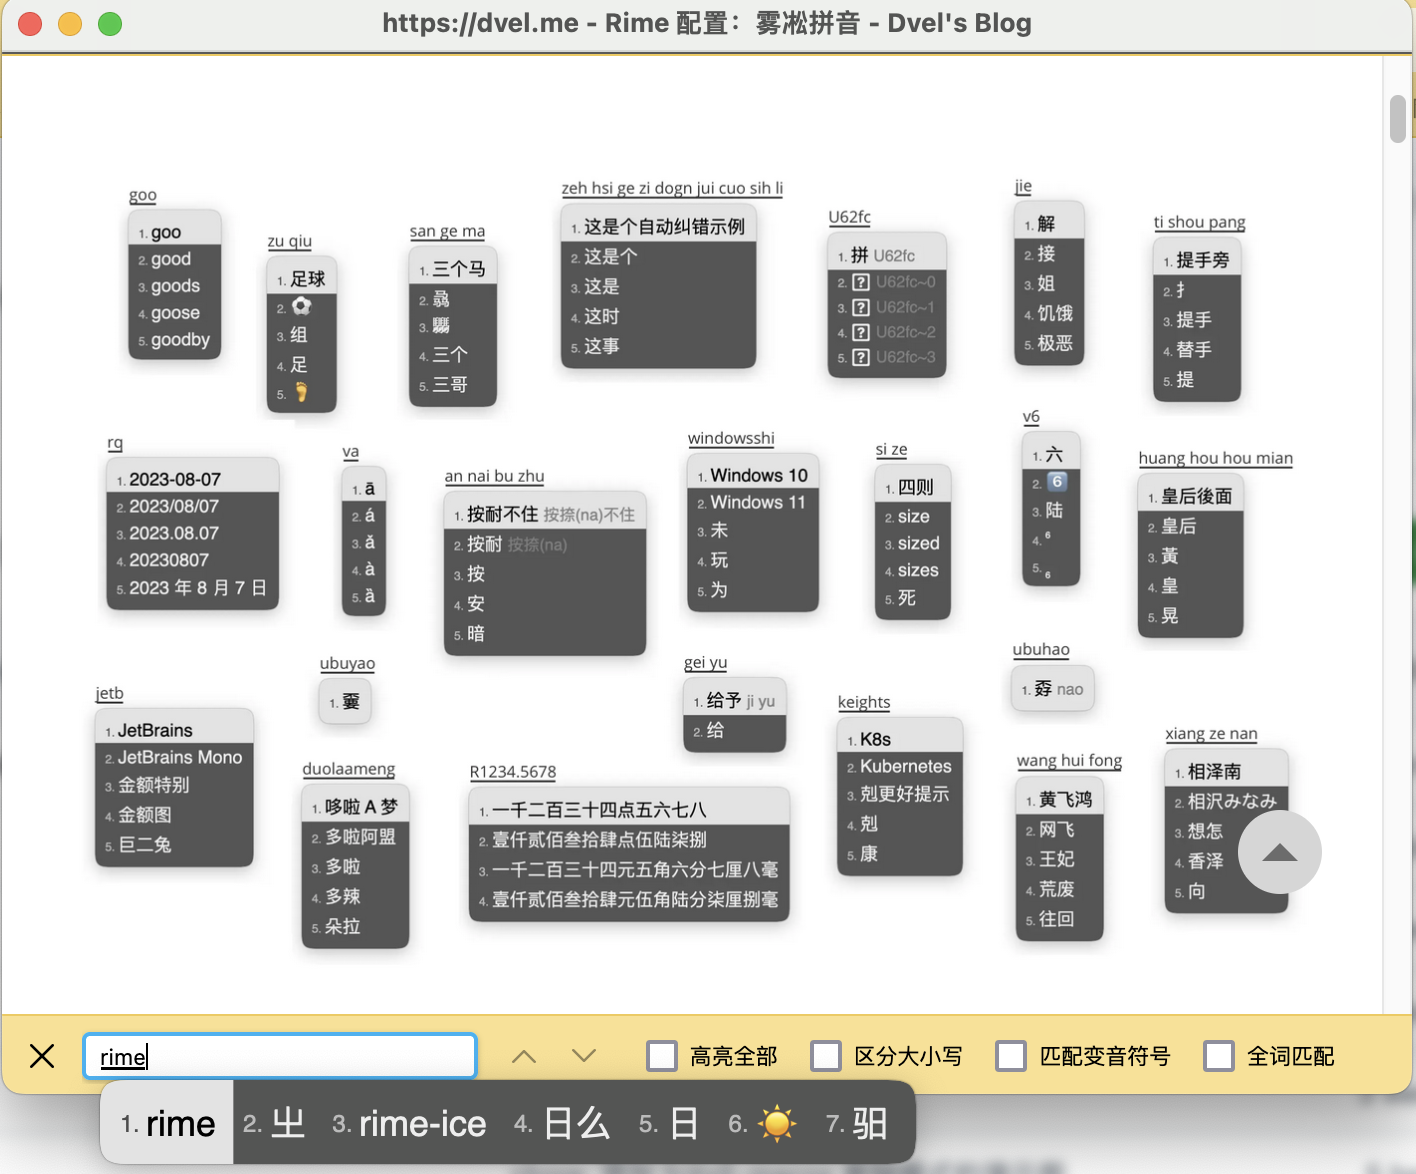Jump to next search match arrow
The height and width of the screenshot is (1174, 1416).
pos(584,1056)
